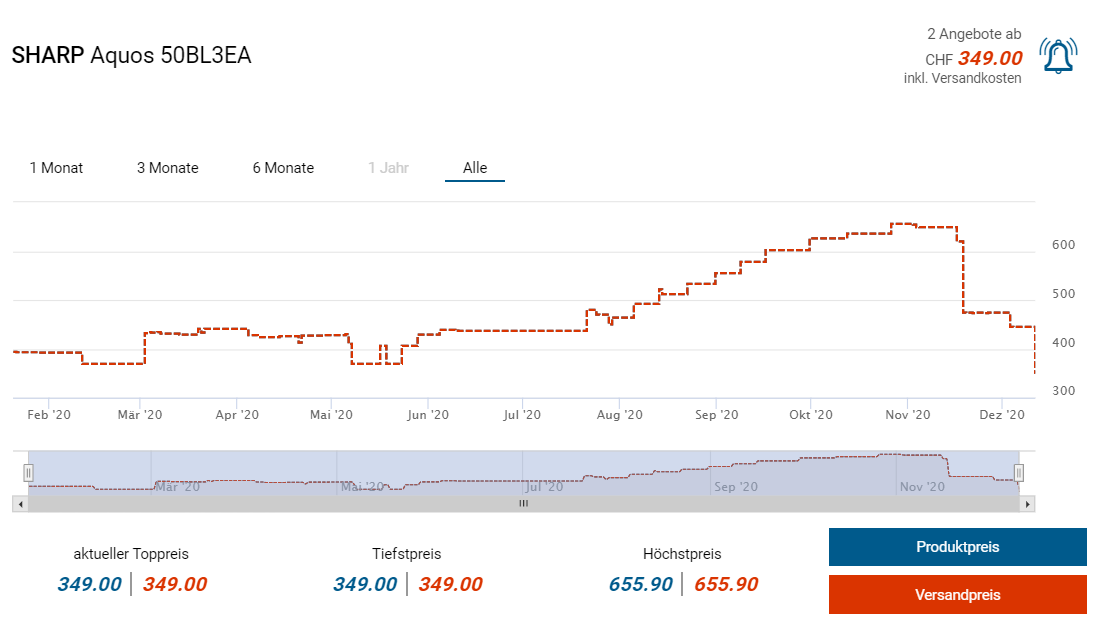Viewport: 1095px width, 622px height.
Task: Click the 2 Angebote ab text
Action: click(x=974, y=35)
